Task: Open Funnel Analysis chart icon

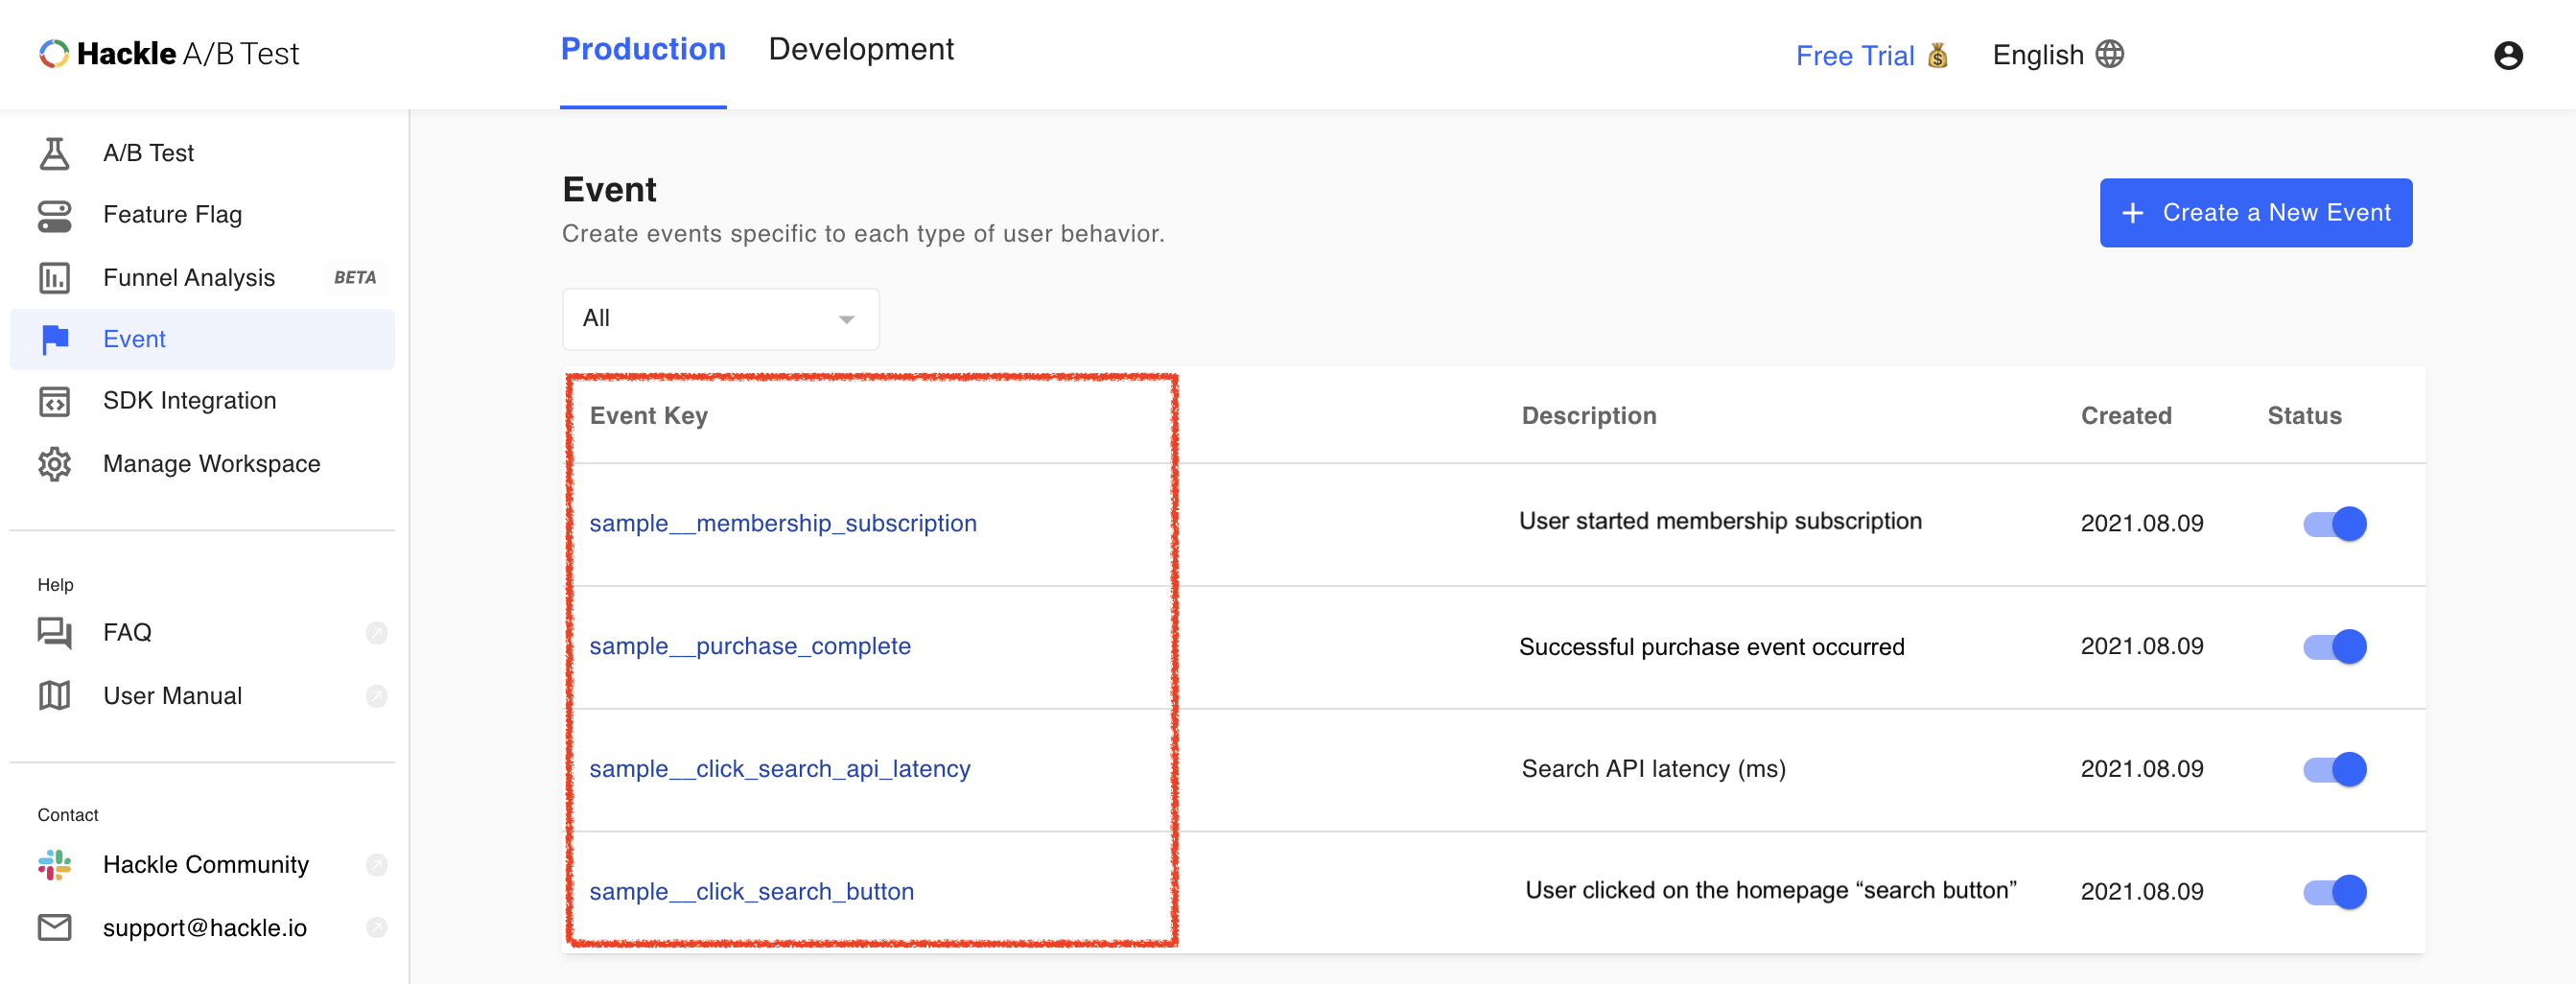Action: (54, 278)
